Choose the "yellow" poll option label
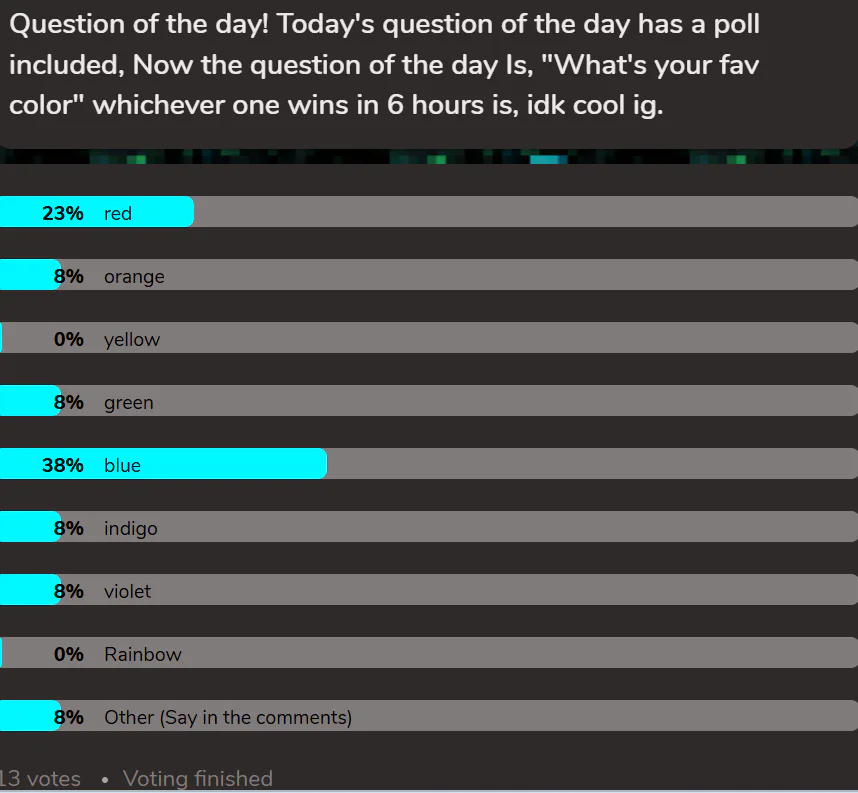Viewport: 858px width, 793px height. (132, 339)
